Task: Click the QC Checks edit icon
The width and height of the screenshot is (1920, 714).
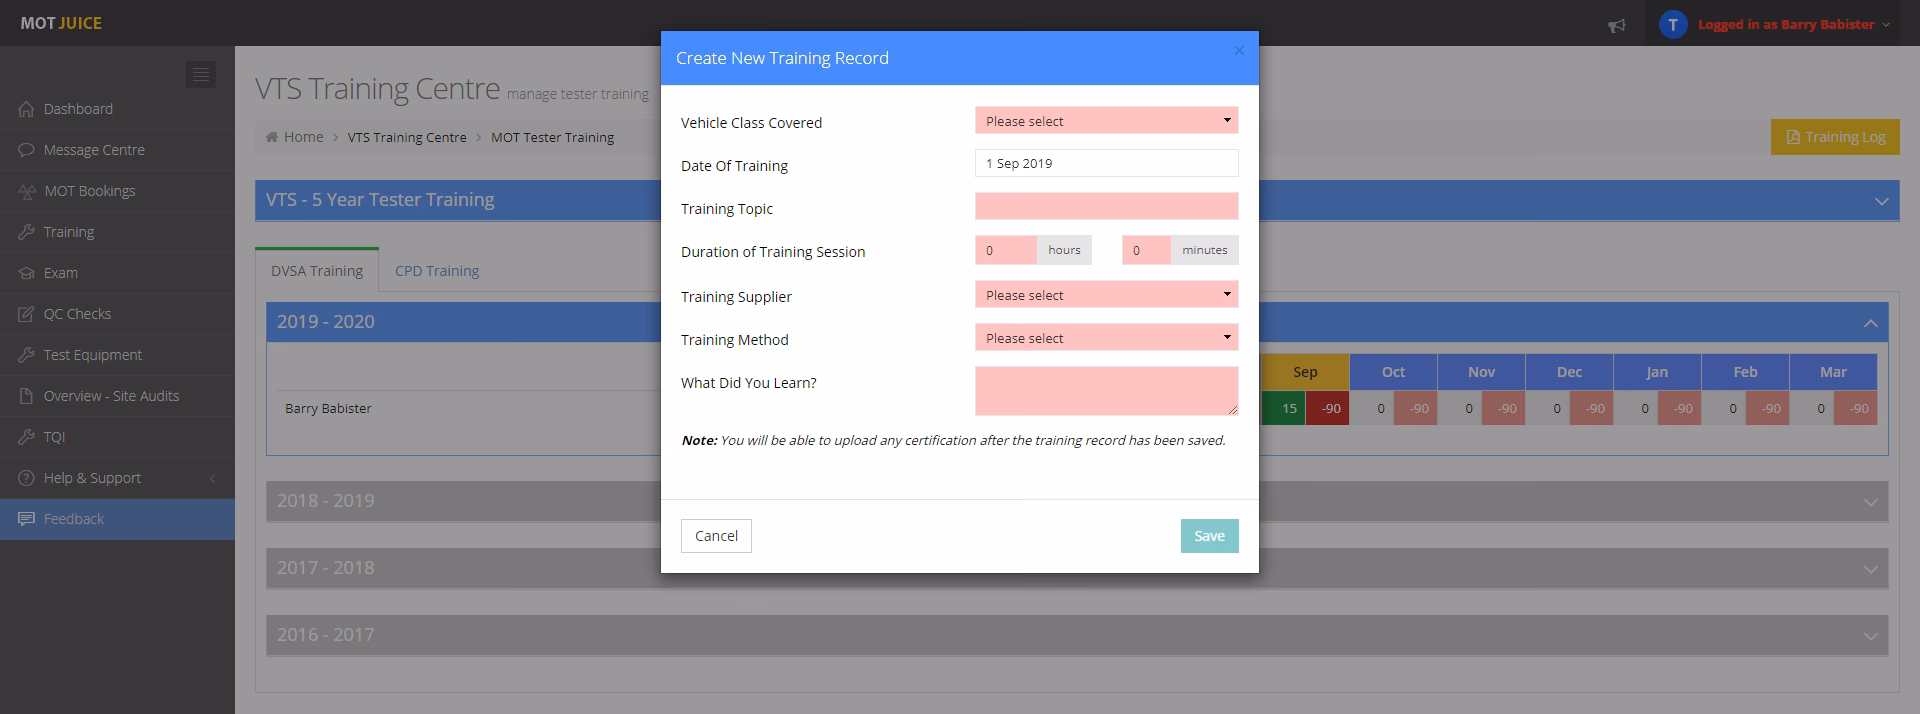Action: [26, 314]
